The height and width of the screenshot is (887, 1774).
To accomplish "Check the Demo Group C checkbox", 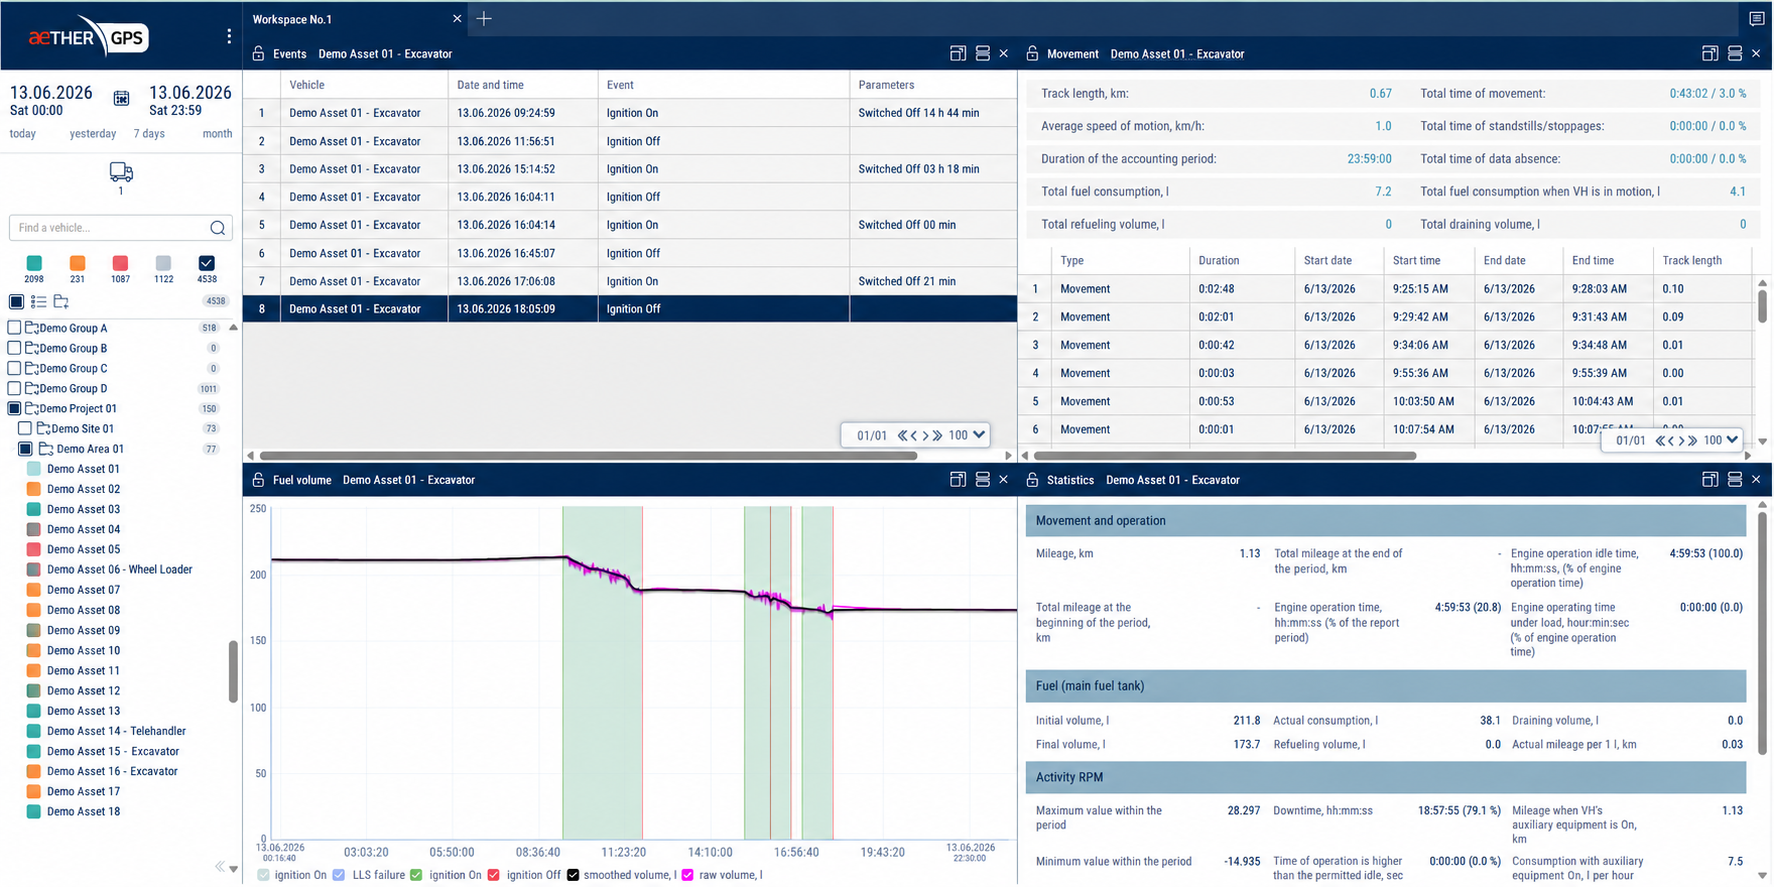I will [x=14, y=368].
